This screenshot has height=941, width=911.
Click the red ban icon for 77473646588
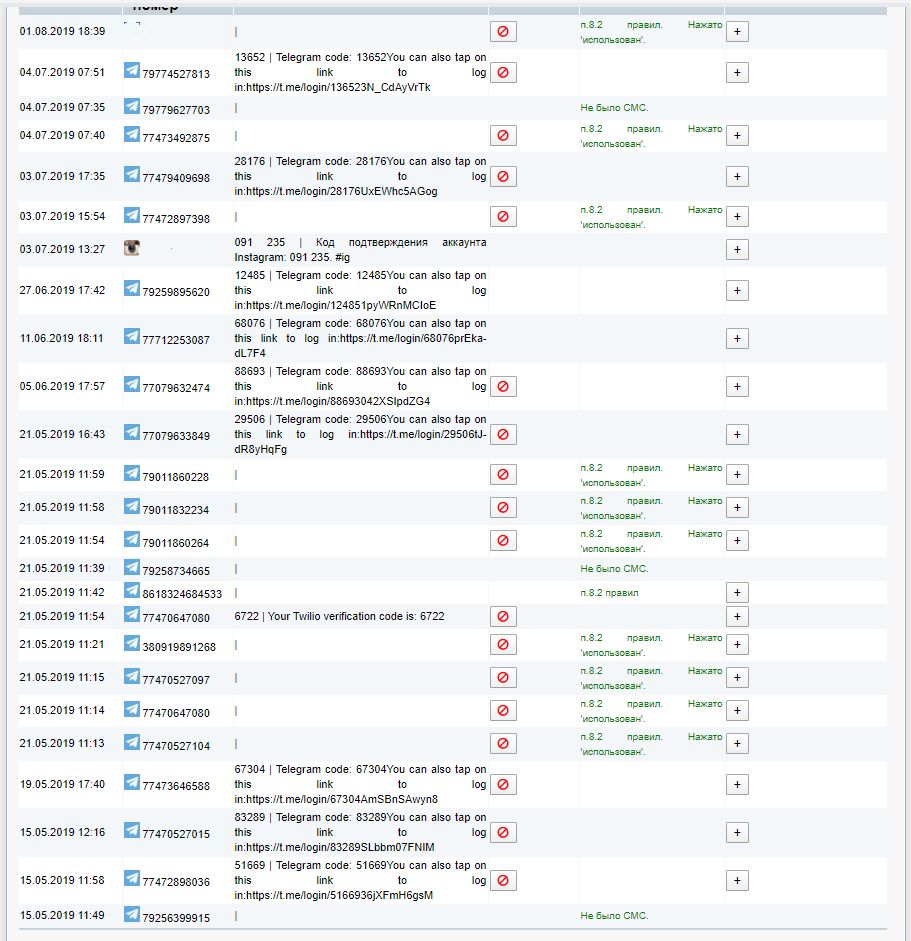[x=503, y=784]
